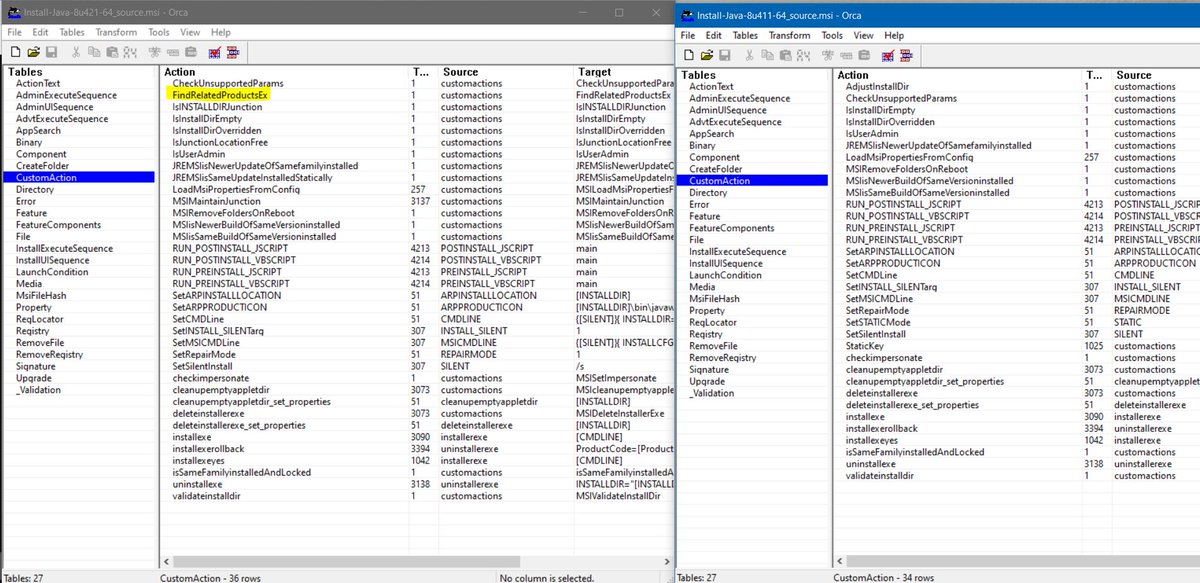Click MSISetImpersonate target cell

point(616,378)
